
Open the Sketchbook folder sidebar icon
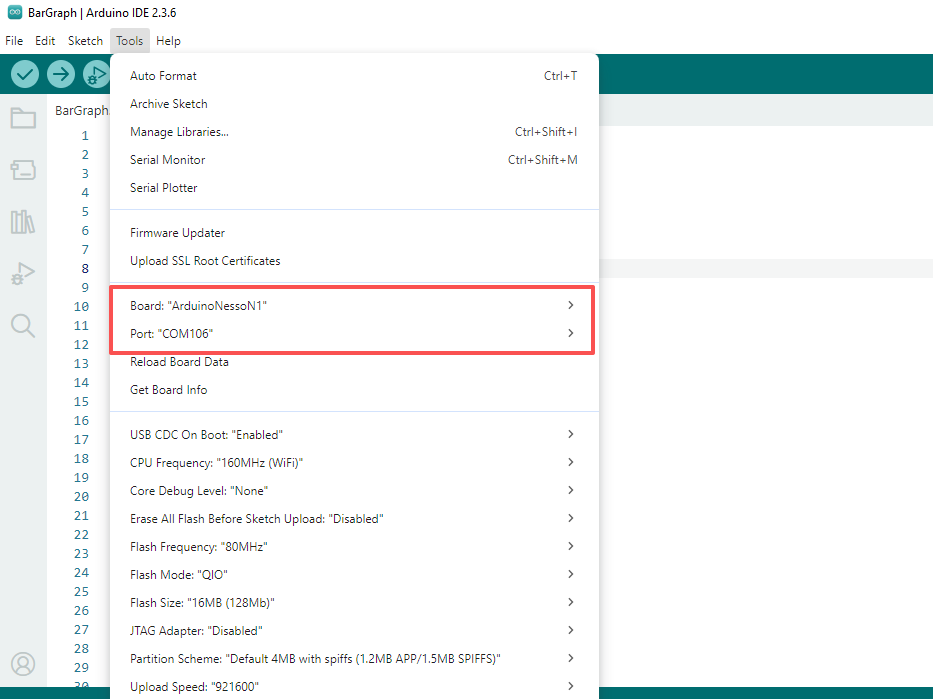[23, 119]
